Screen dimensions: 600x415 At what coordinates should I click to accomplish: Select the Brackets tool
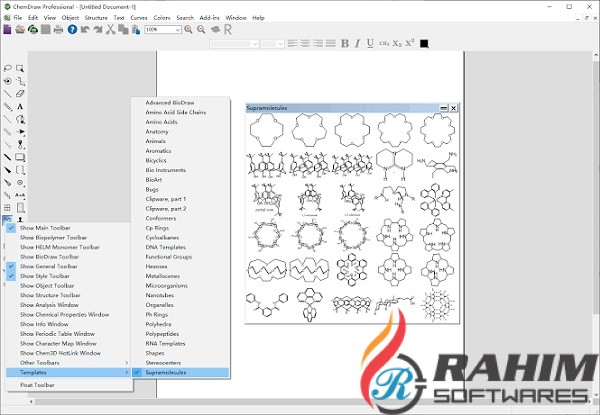click(x=20, y=170)
